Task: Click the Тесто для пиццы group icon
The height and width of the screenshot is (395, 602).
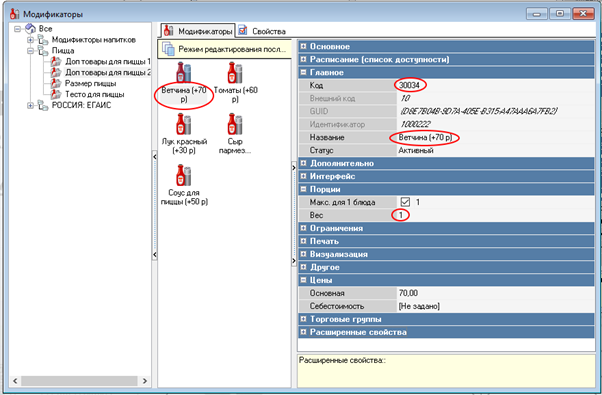Action: (x=56, y=94)
